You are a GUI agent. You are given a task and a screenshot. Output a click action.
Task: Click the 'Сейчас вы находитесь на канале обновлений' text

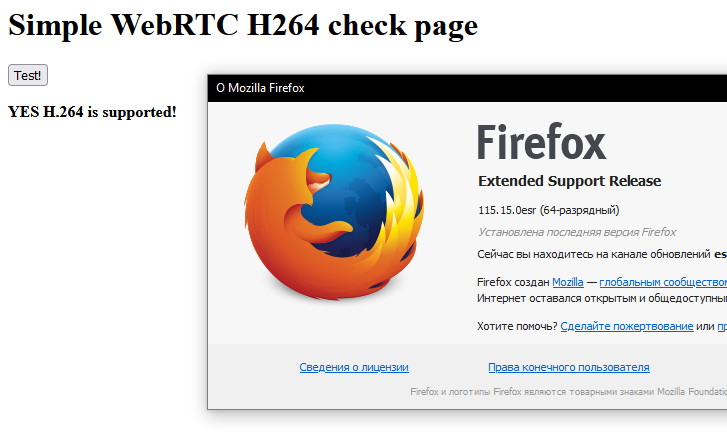tap(593, 254)
